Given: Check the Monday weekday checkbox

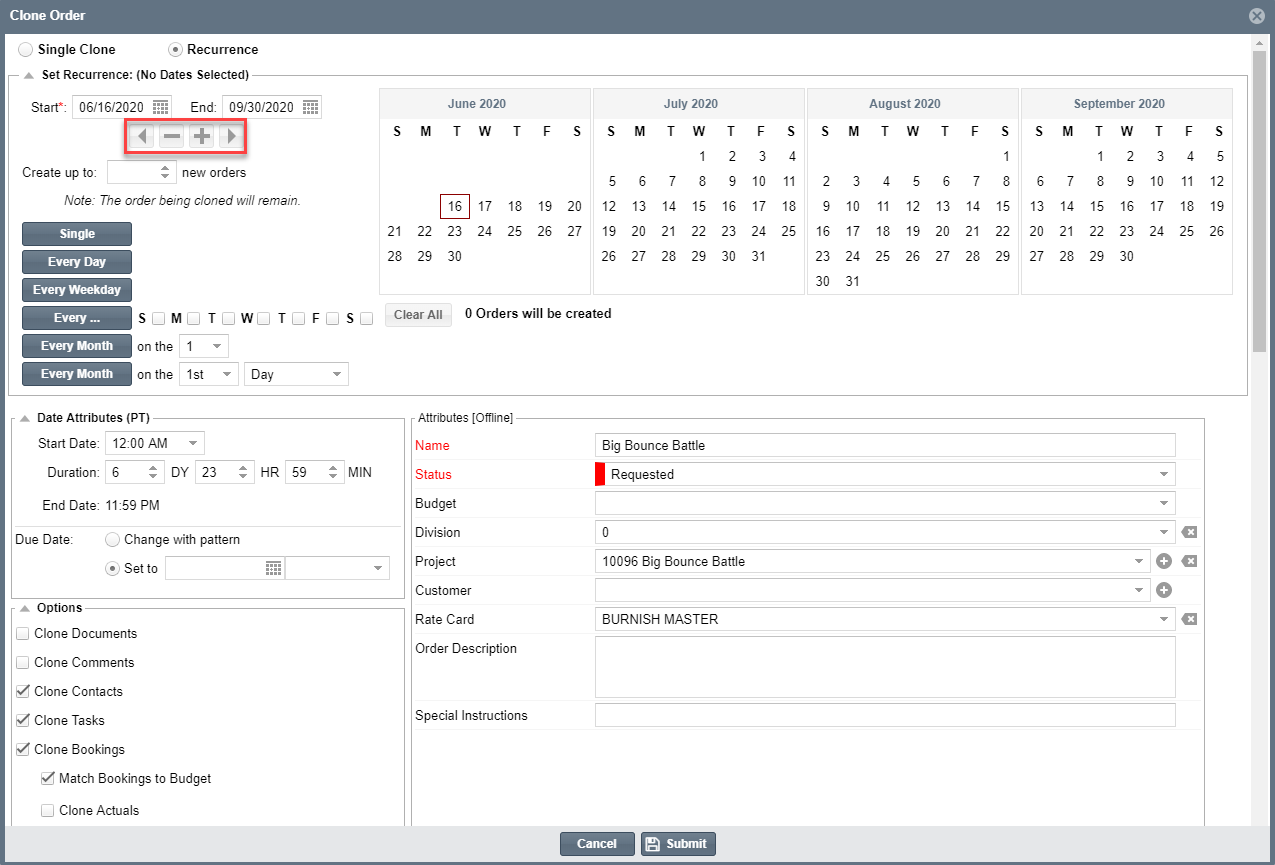Looking at the screenshot, I should [x=193, y=318].
